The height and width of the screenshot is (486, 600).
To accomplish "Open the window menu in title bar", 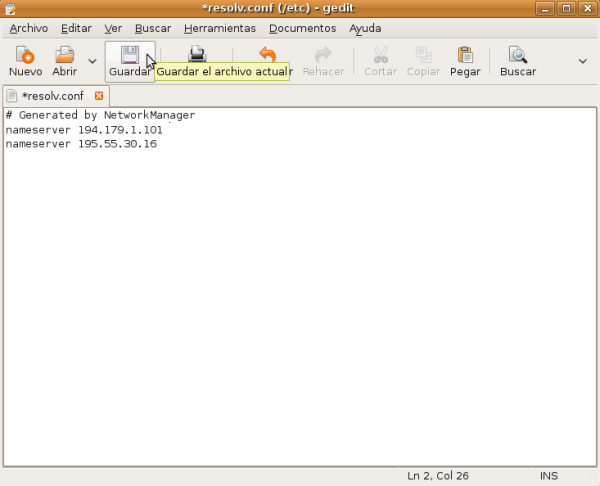I will [x=11, y=9].
